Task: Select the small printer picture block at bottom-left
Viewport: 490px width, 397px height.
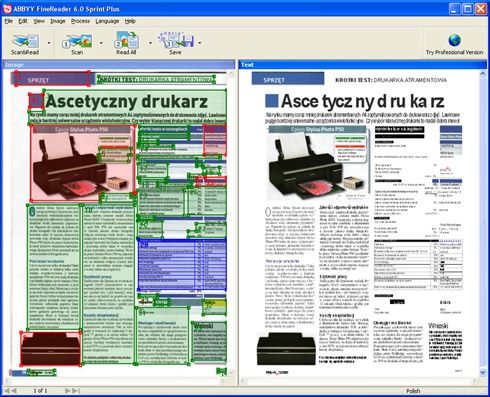Action: (x=51, y=349)
